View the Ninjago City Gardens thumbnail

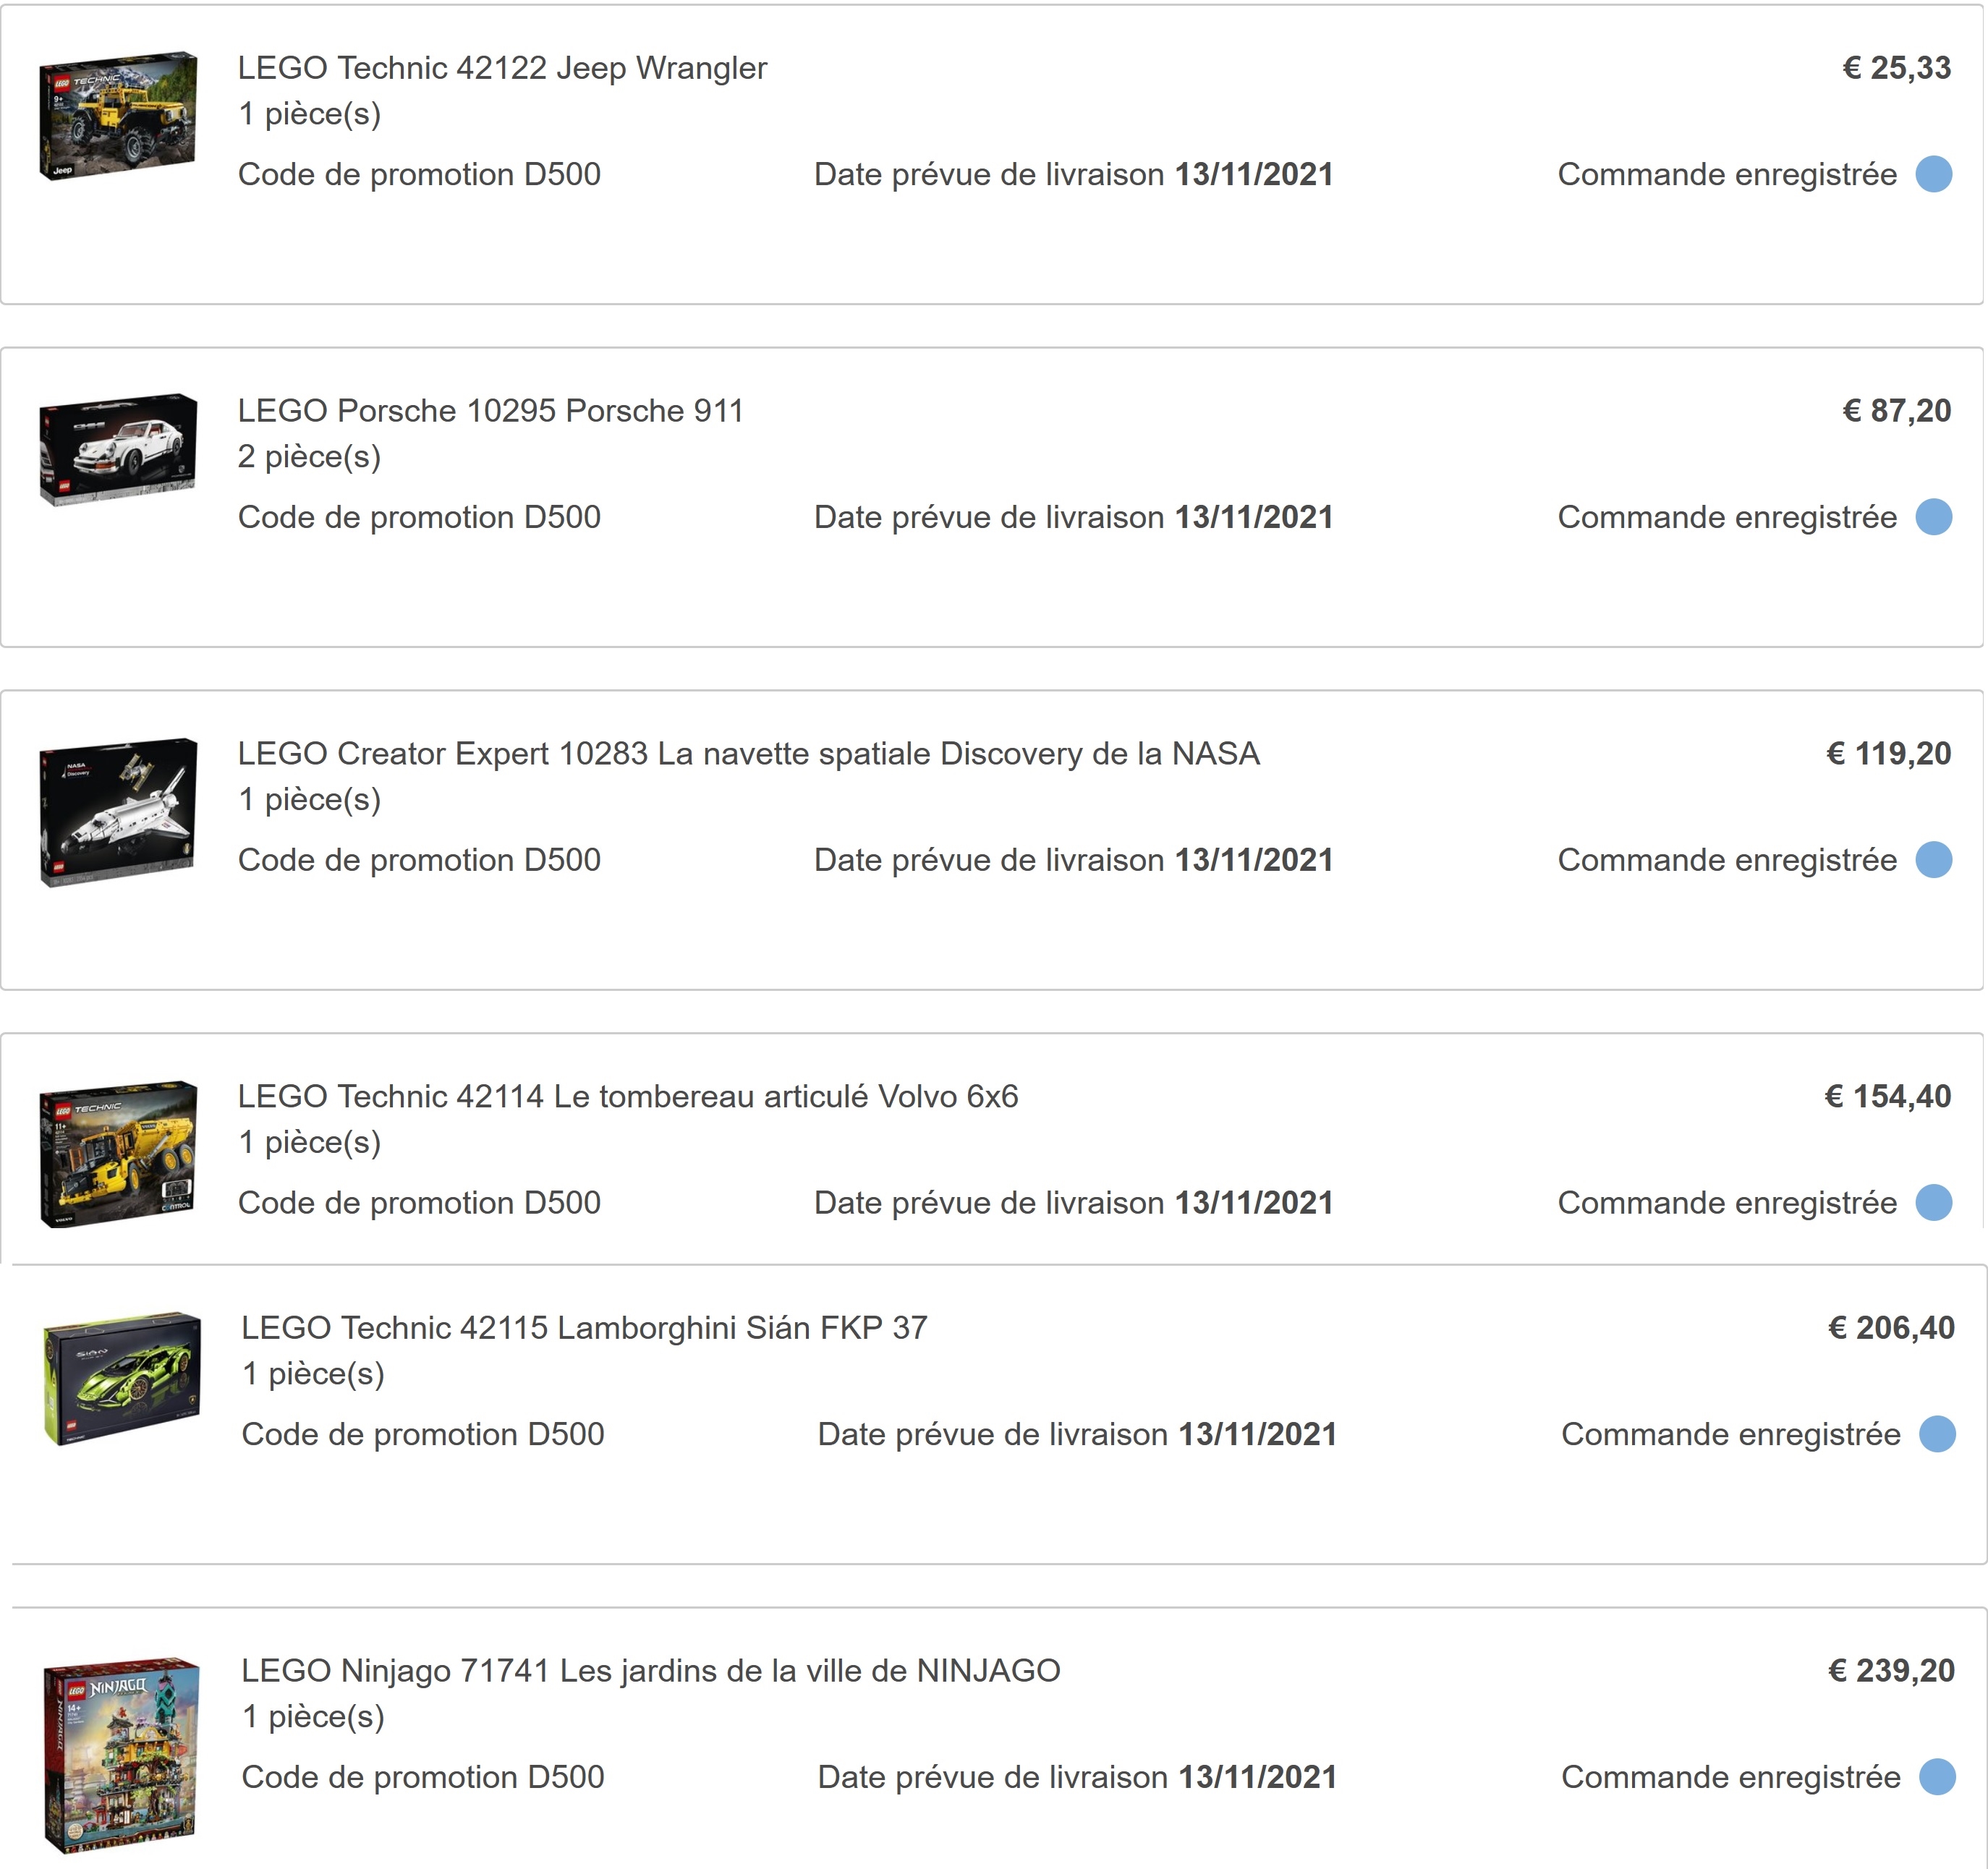122,1756
